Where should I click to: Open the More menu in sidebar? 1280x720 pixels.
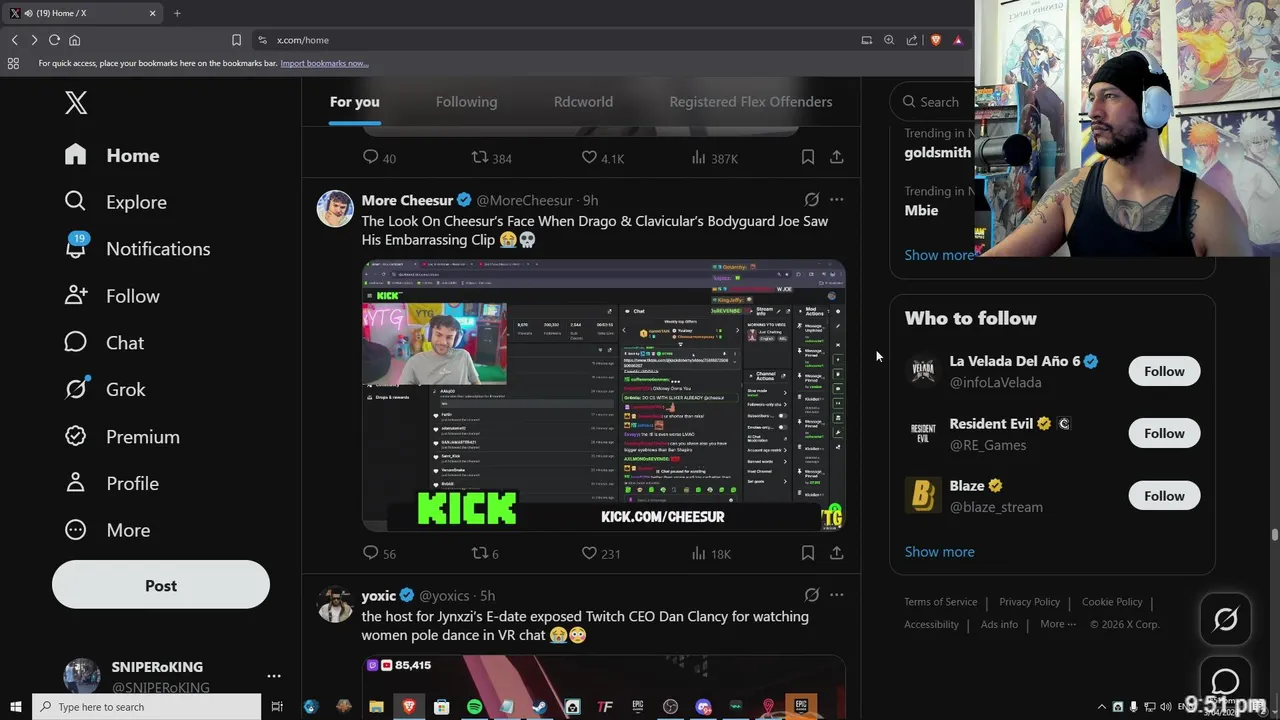[x=106, y=530]
